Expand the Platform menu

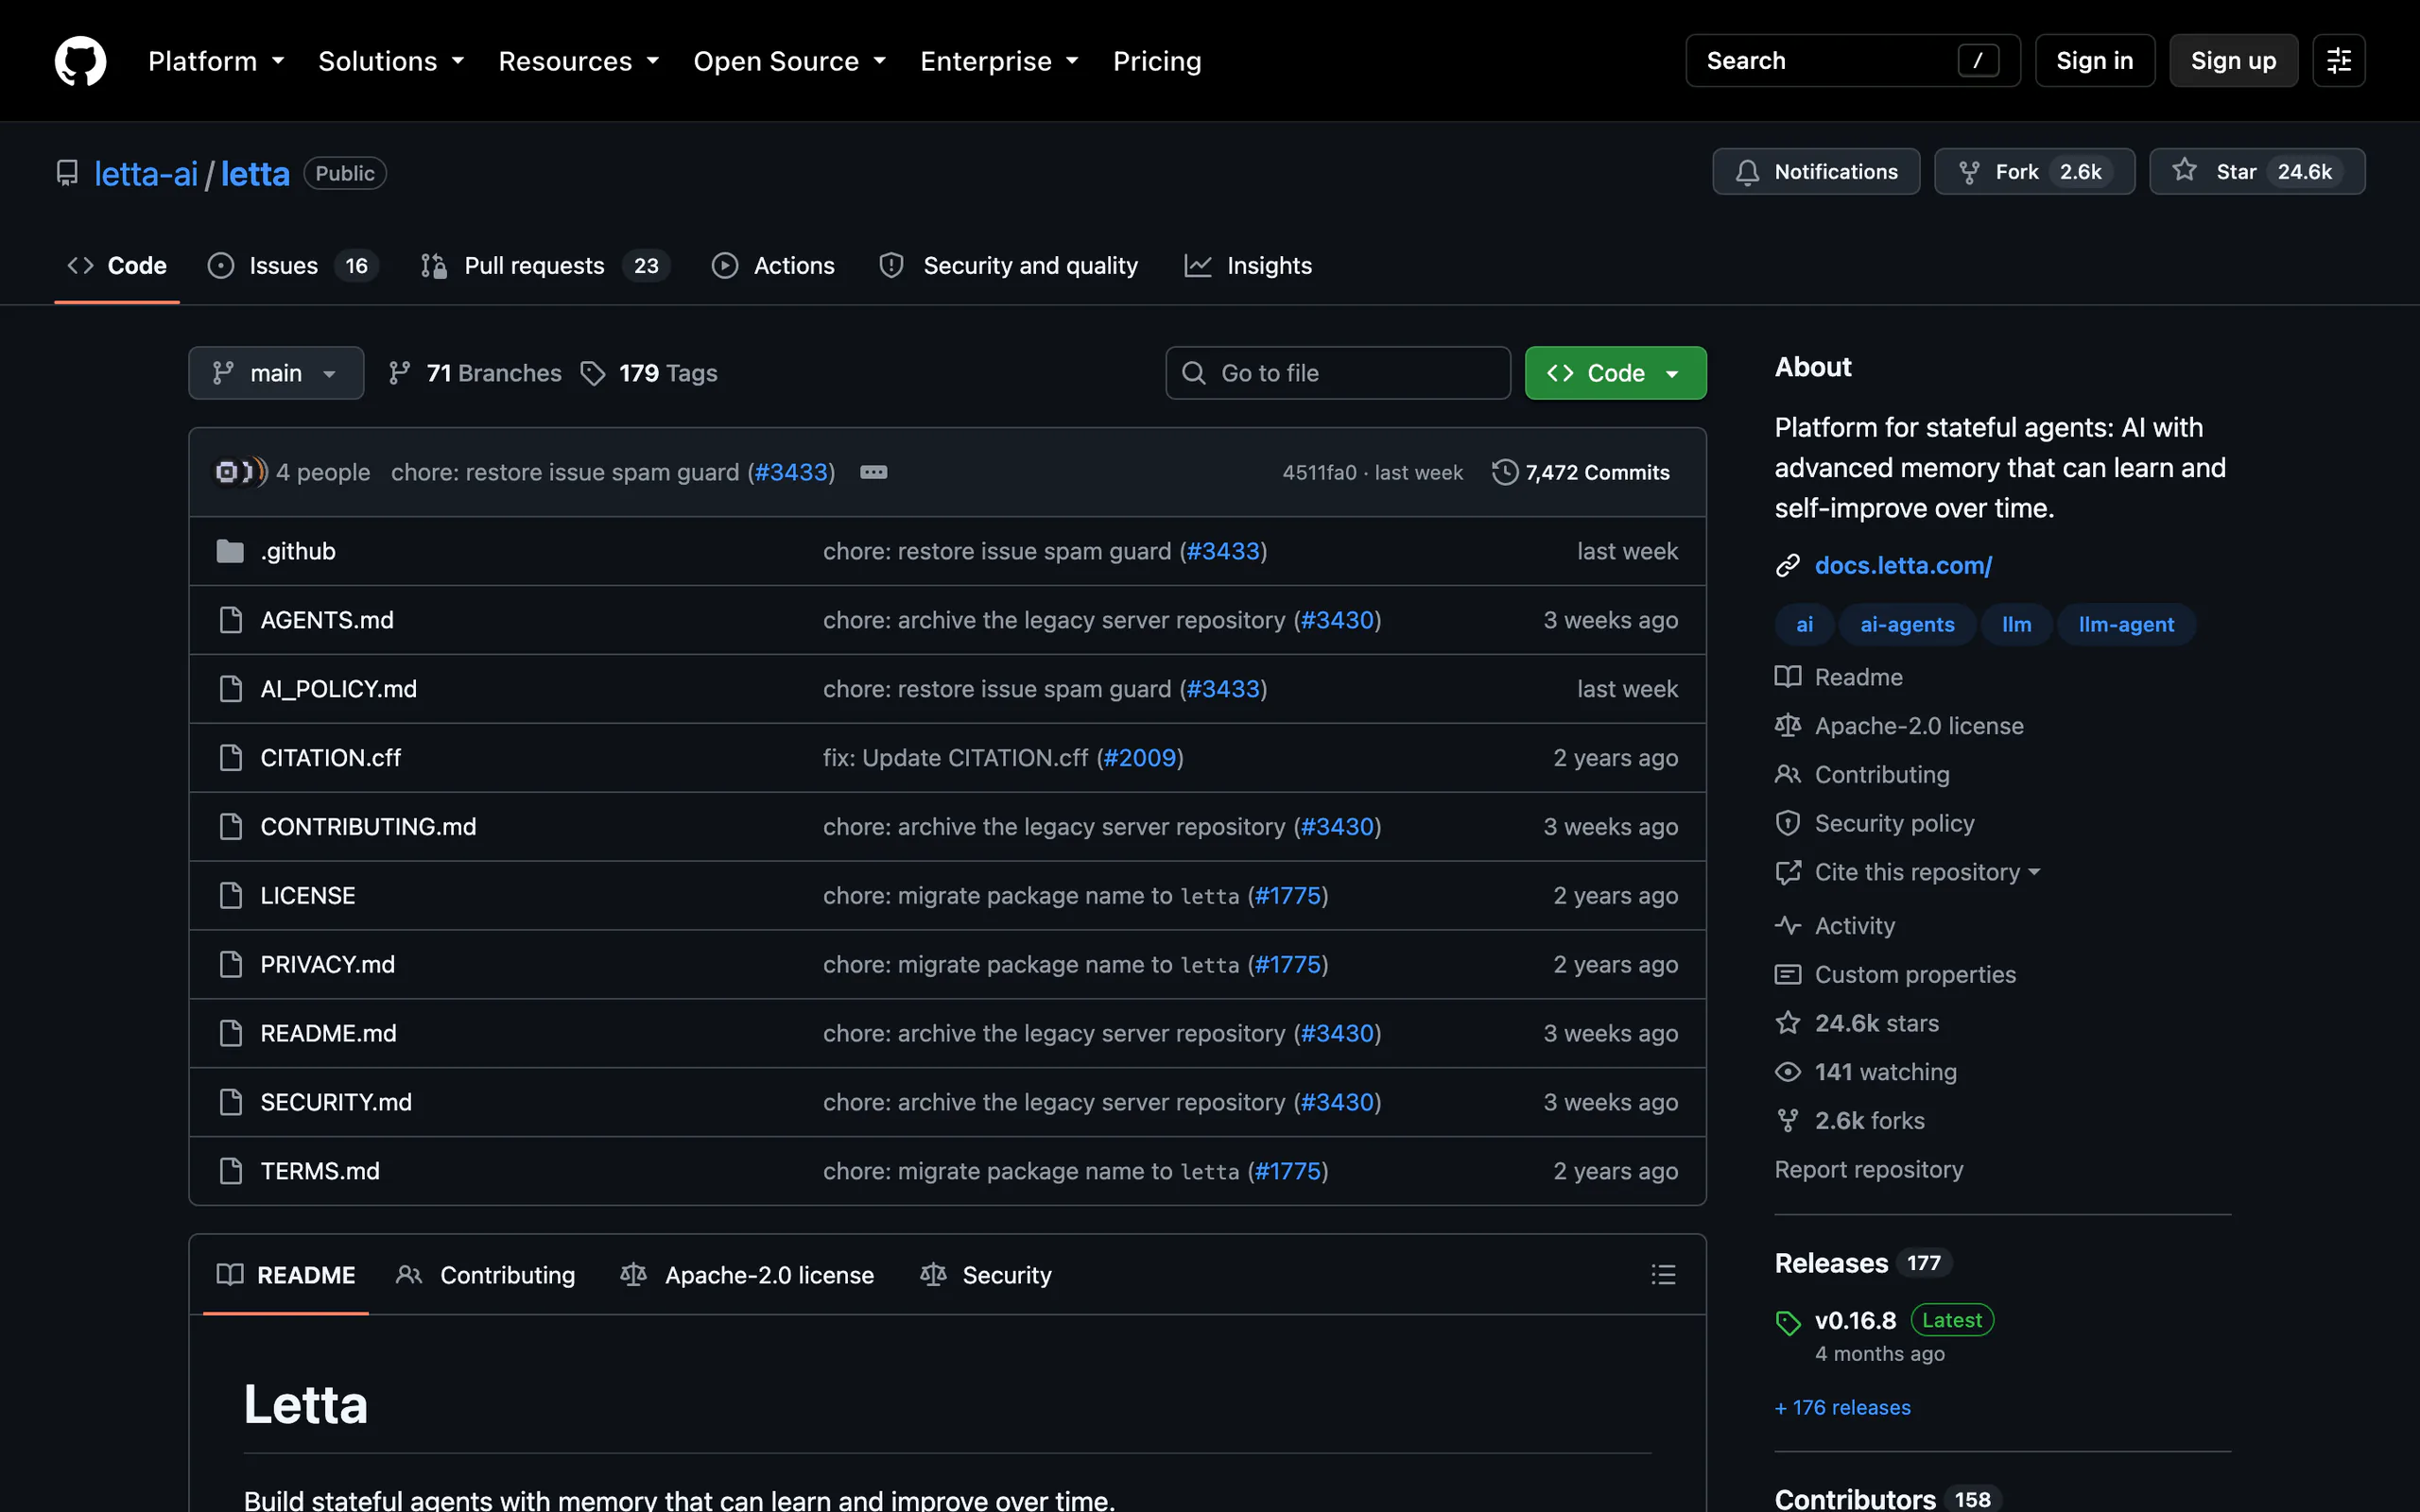[216, 61]
